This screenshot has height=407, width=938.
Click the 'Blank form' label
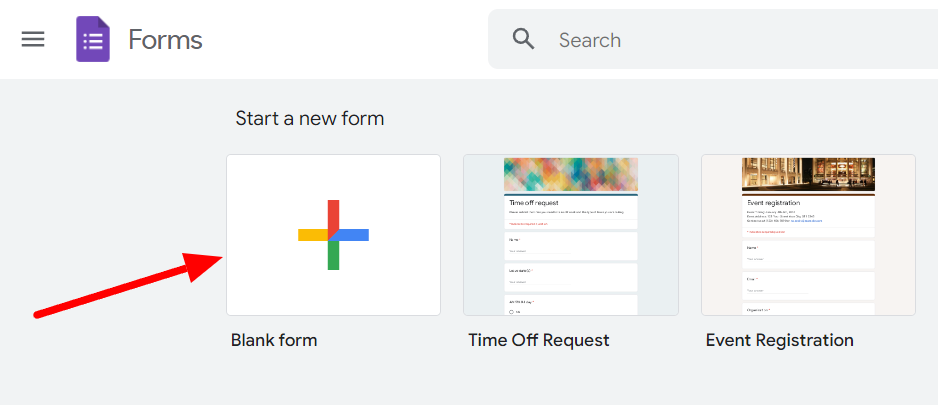[274, 340]
